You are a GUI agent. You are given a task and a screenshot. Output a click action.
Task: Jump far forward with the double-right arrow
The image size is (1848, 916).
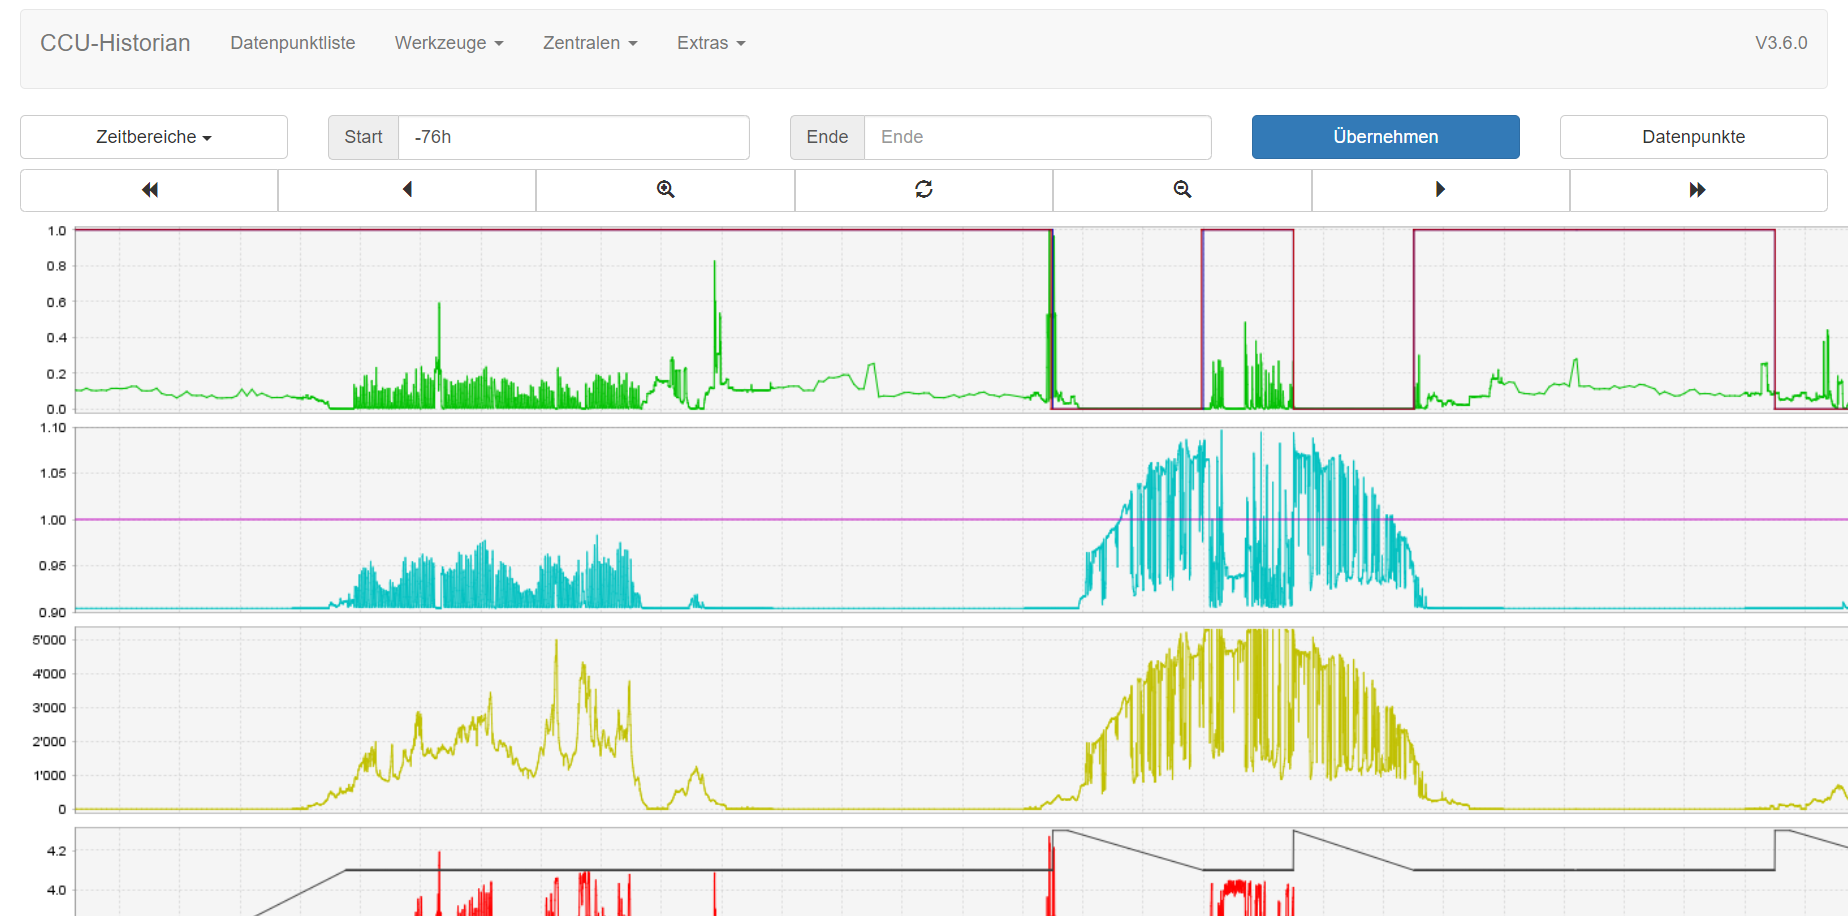click(x=1698, y=190)
